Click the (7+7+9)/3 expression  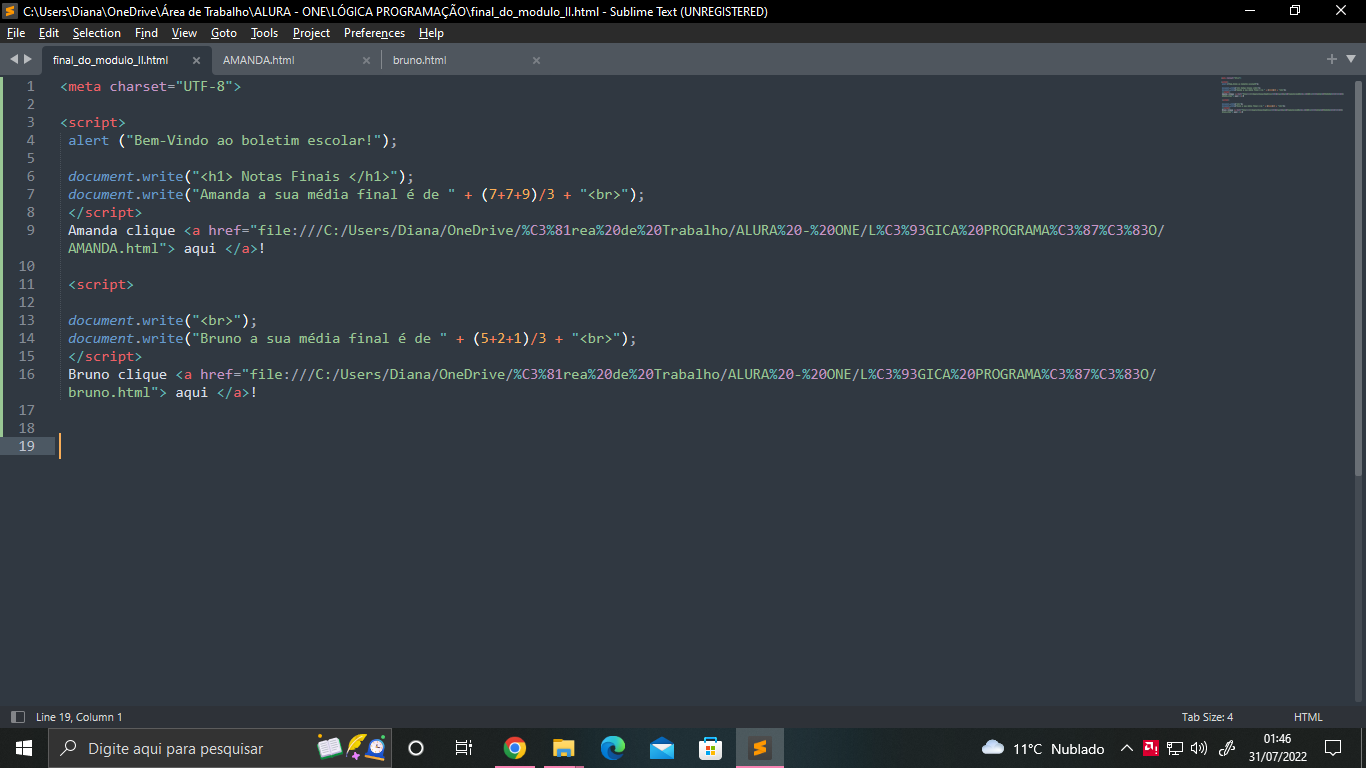(x=518, y=194)
